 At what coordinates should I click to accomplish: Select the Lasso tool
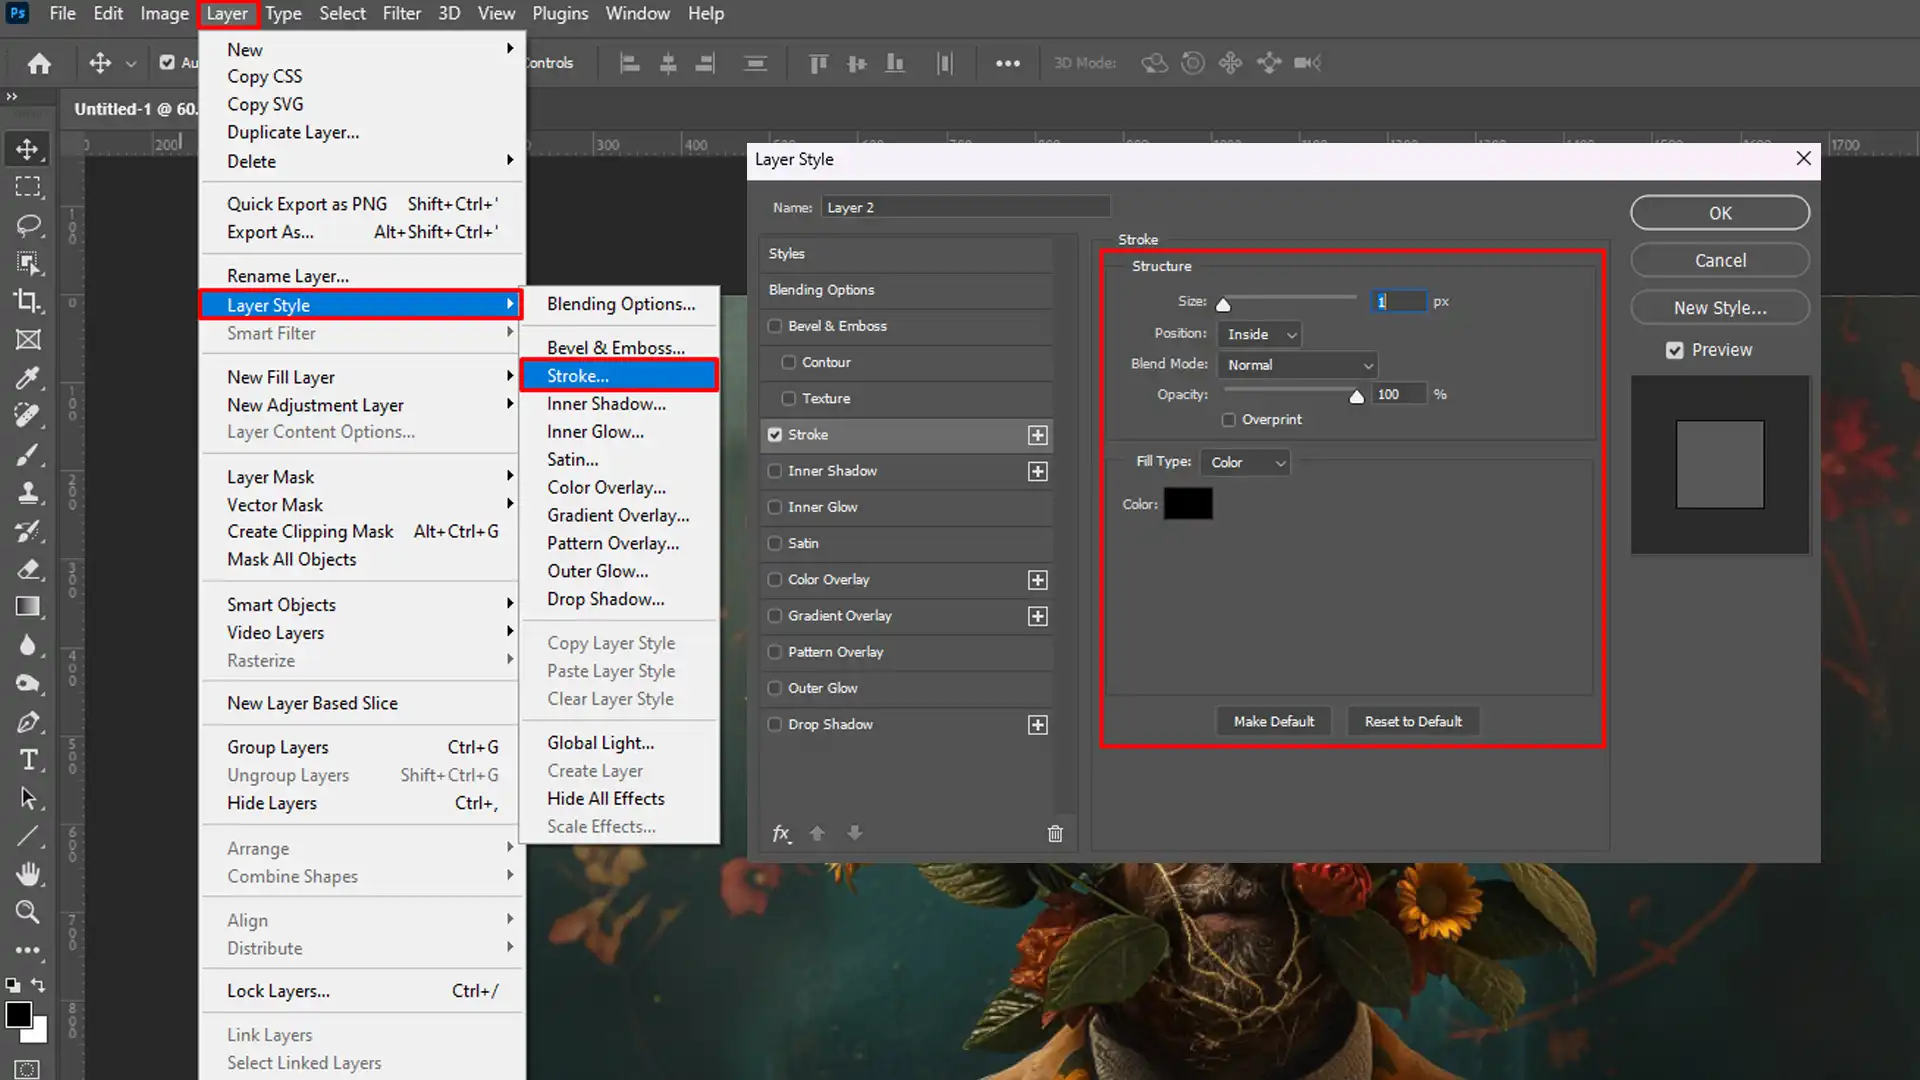29,224
